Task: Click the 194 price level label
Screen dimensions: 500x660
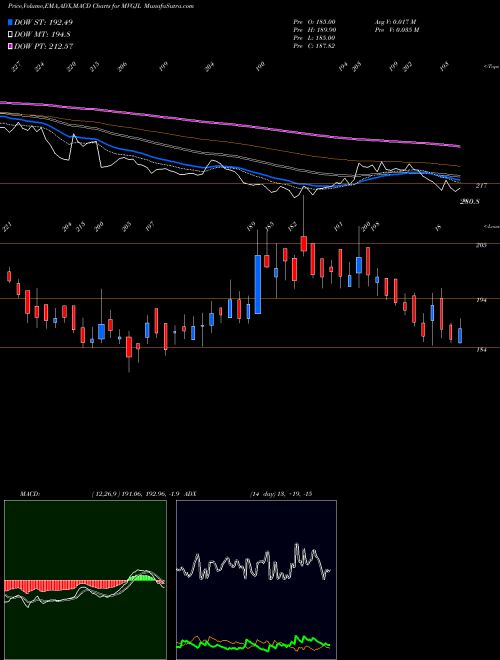Action: 481,300
